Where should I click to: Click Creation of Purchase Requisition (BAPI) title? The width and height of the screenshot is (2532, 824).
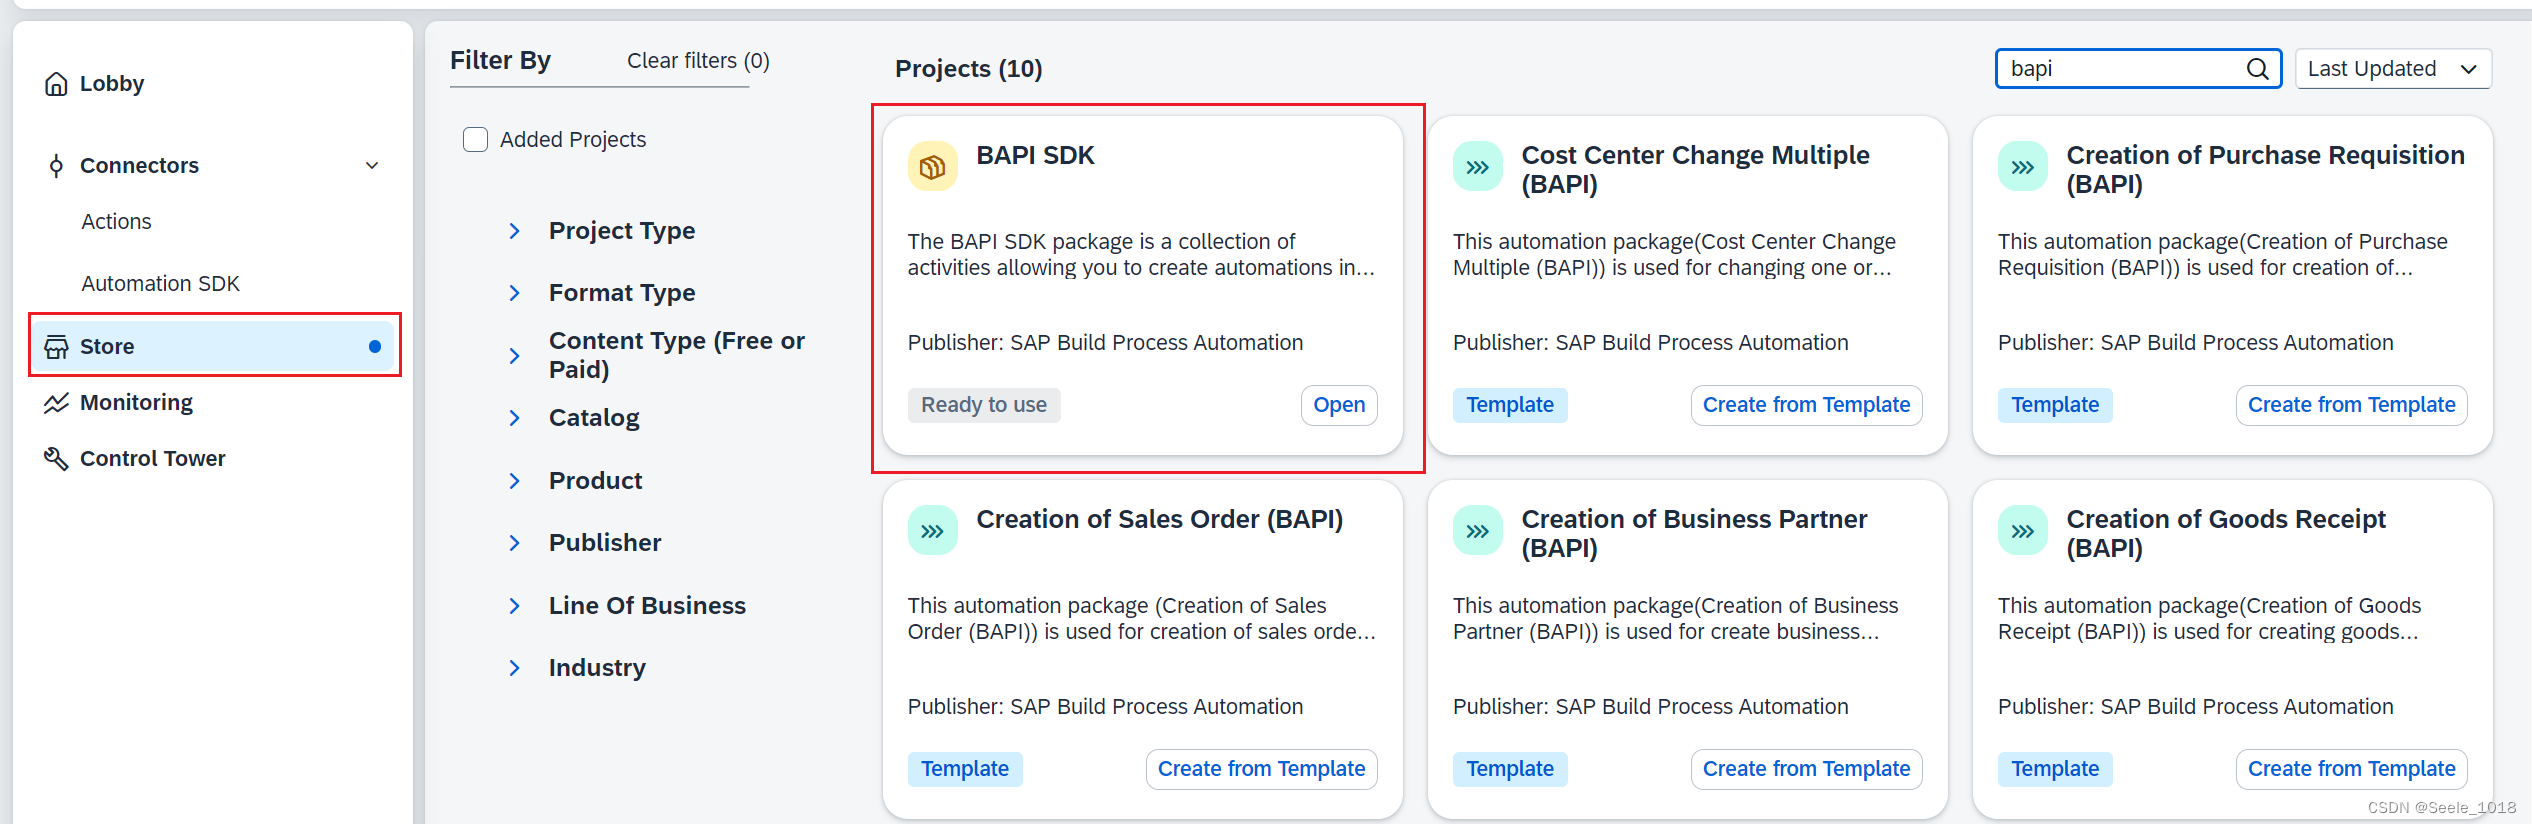(x=2265, y=170)
